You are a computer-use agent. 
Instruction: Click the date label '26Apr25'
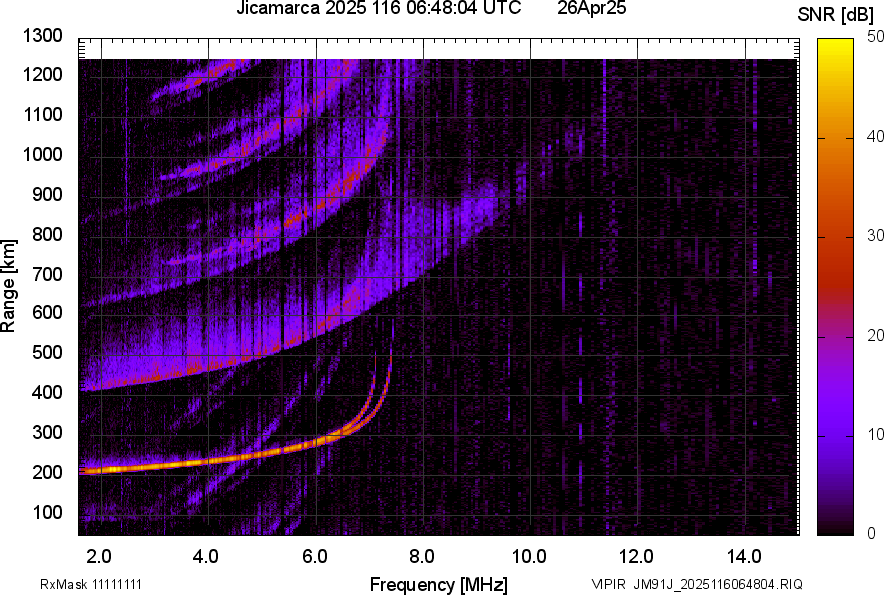[592, 8]
